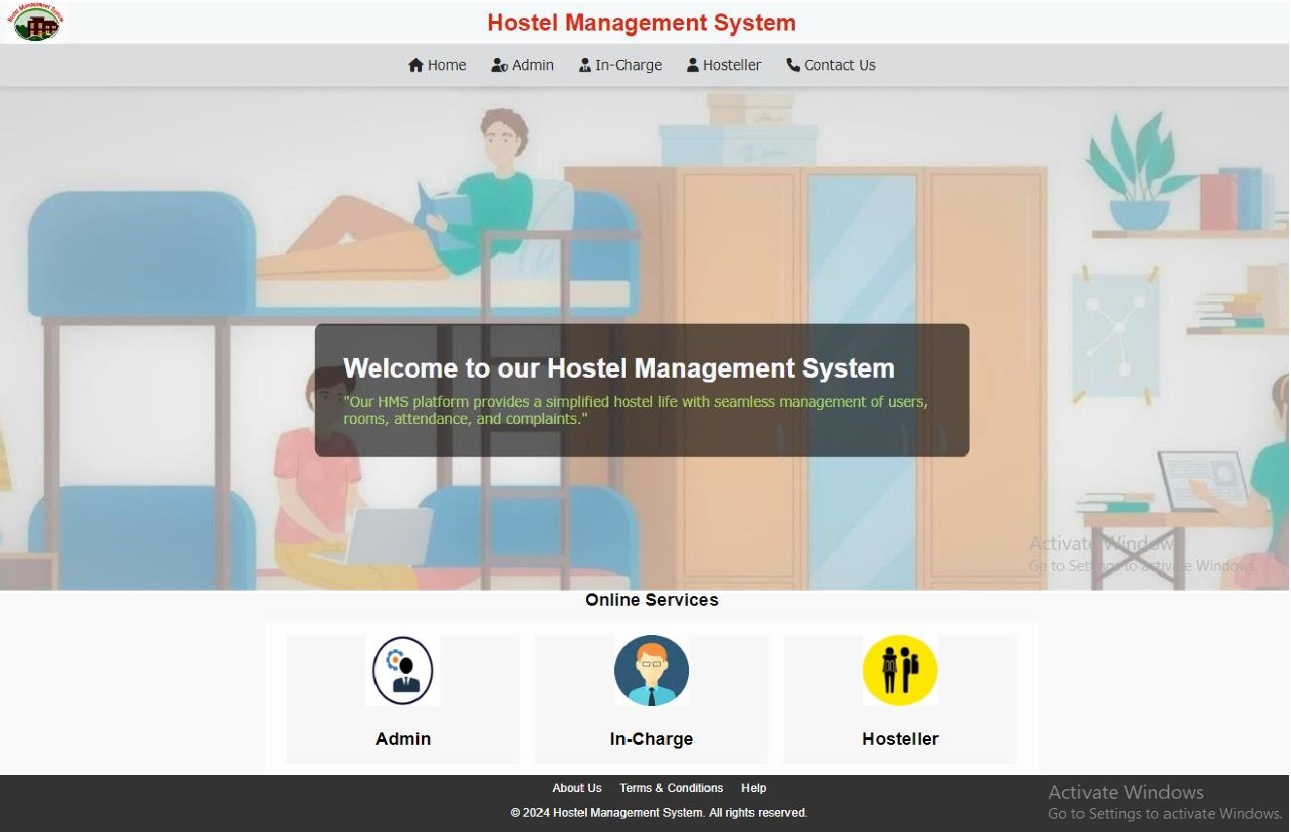1291x832 pixels.
Task: Click the phone icon beside Contact Us
Action: pyautogui.click(x=793, y=65)
